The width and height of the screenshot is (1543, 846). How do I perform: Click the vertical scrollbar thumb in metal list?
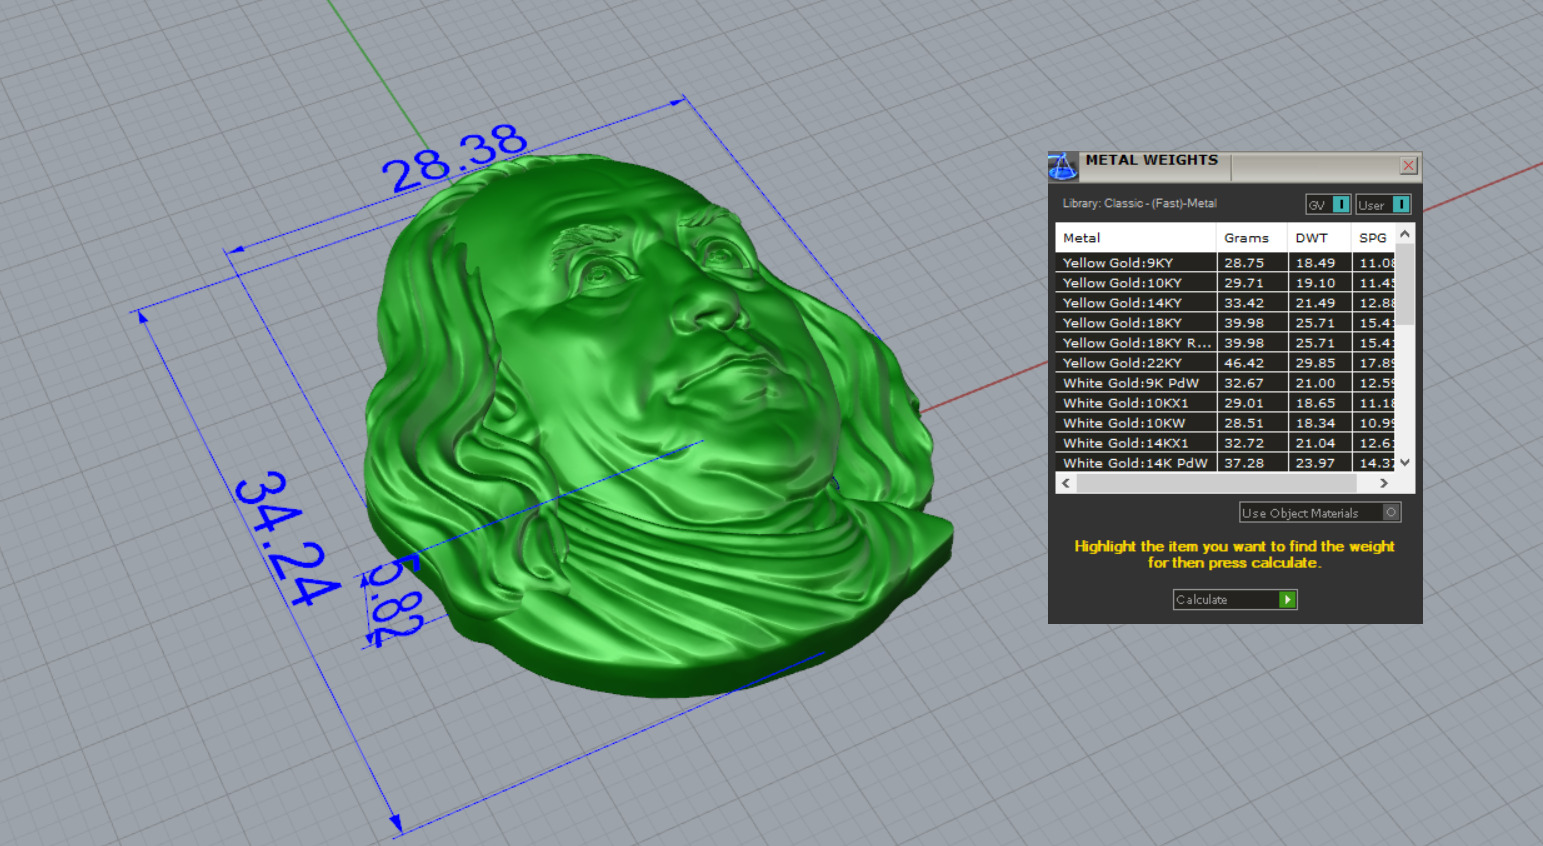tap(1405, 285)
